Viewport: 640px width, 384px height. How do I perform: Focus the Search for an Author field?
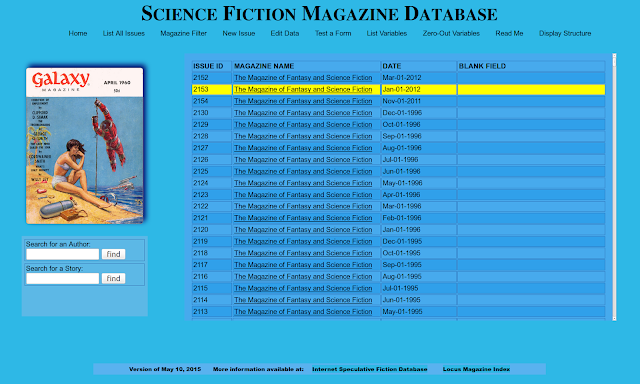coord(62,254)
